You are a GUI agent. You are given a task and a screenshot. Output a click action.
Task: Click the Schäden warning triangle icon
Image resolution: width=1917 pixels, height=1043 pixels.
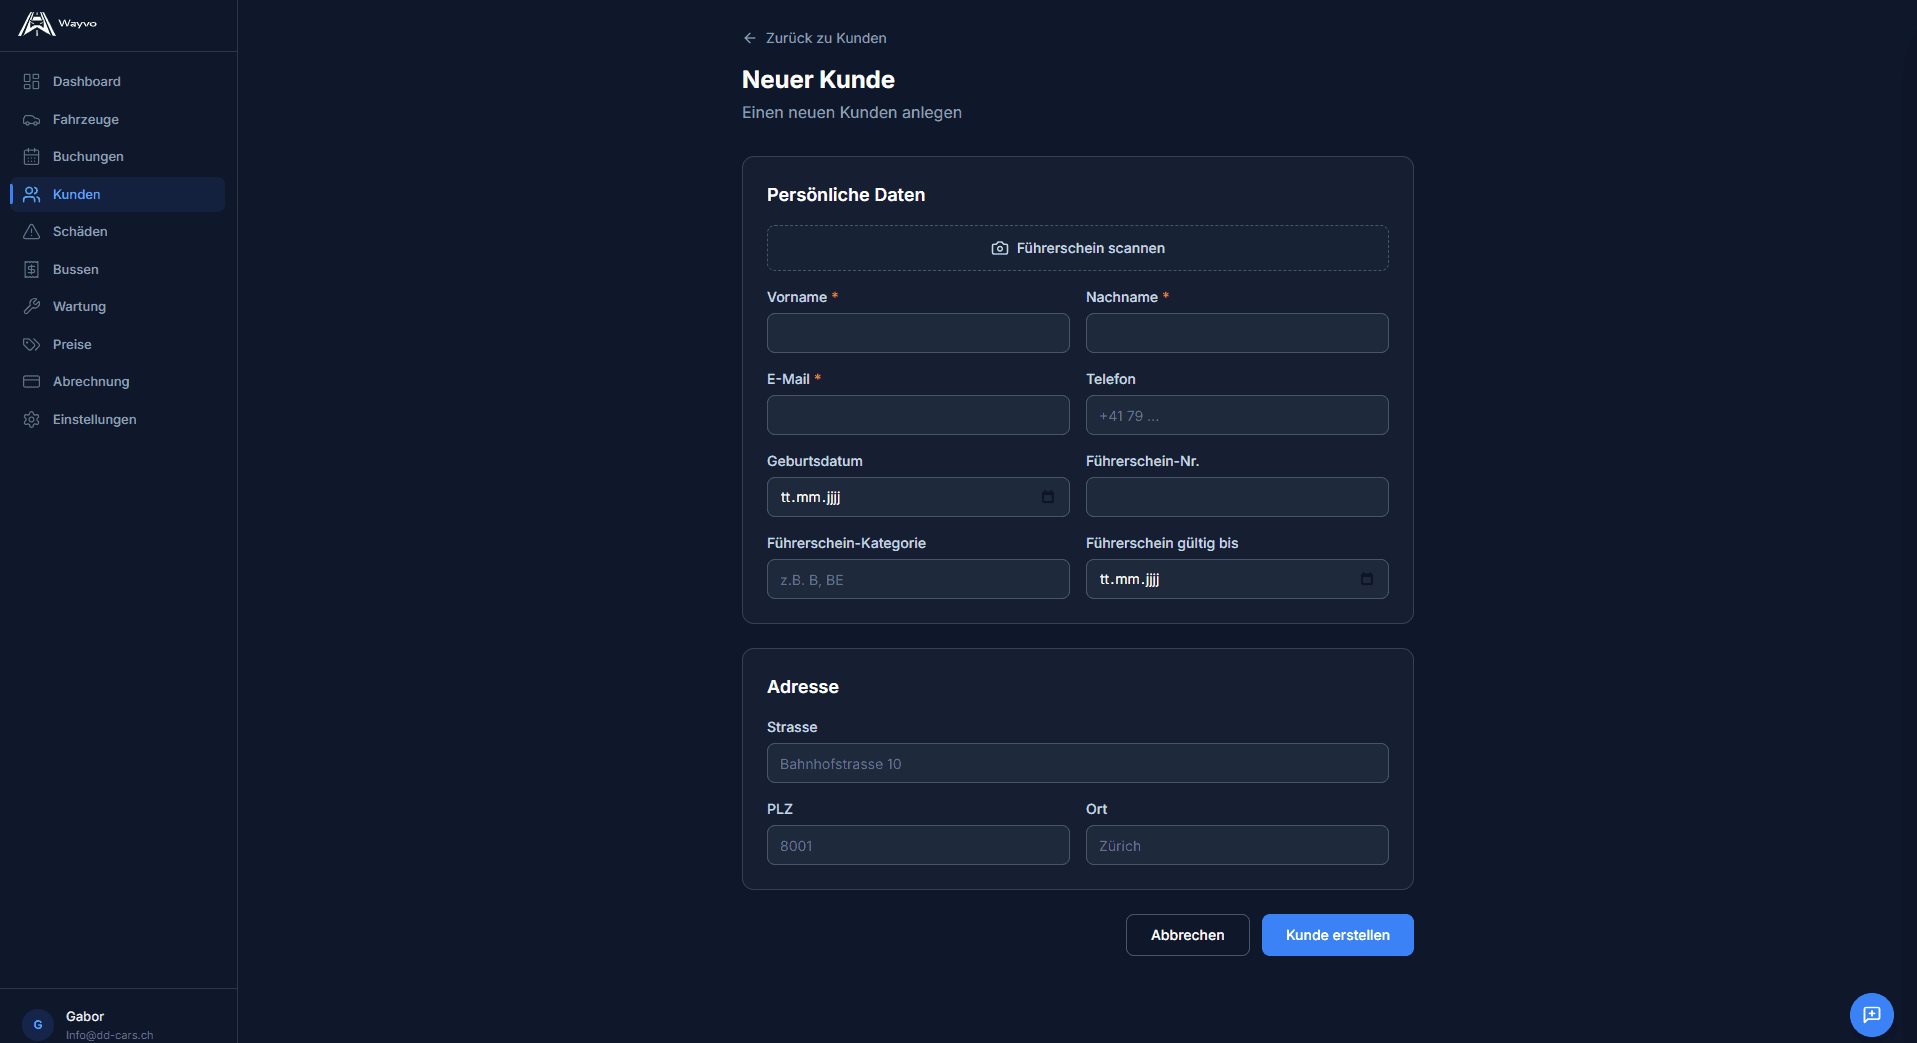point(32,232)
